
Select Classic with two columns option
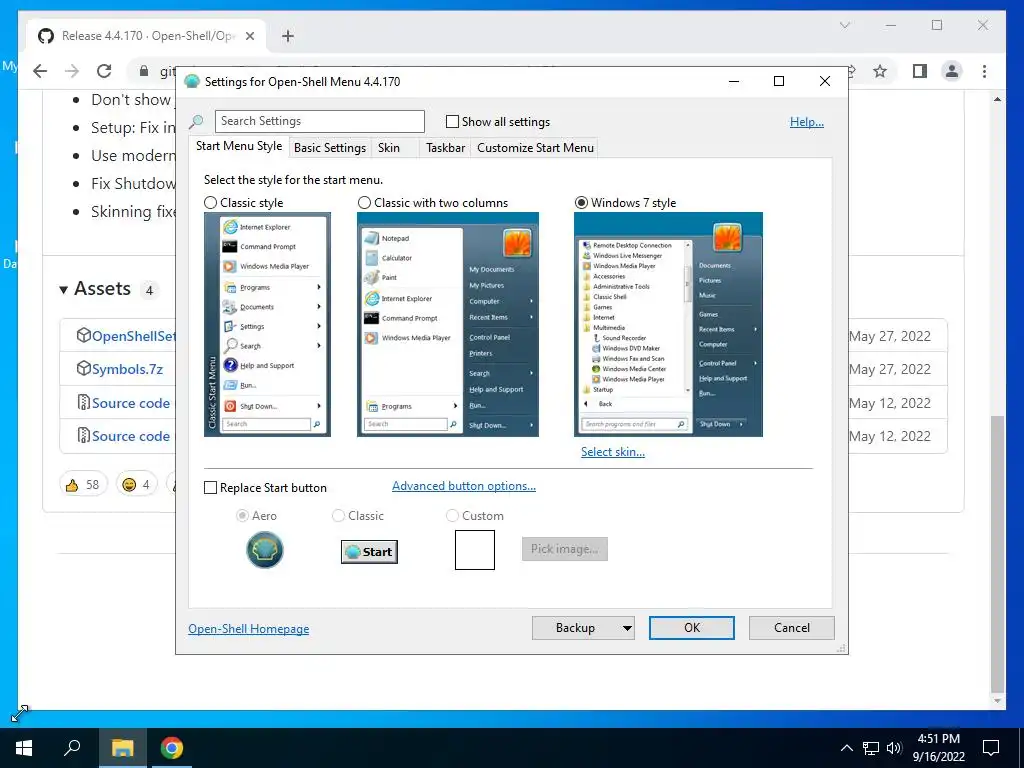point(364,203)
